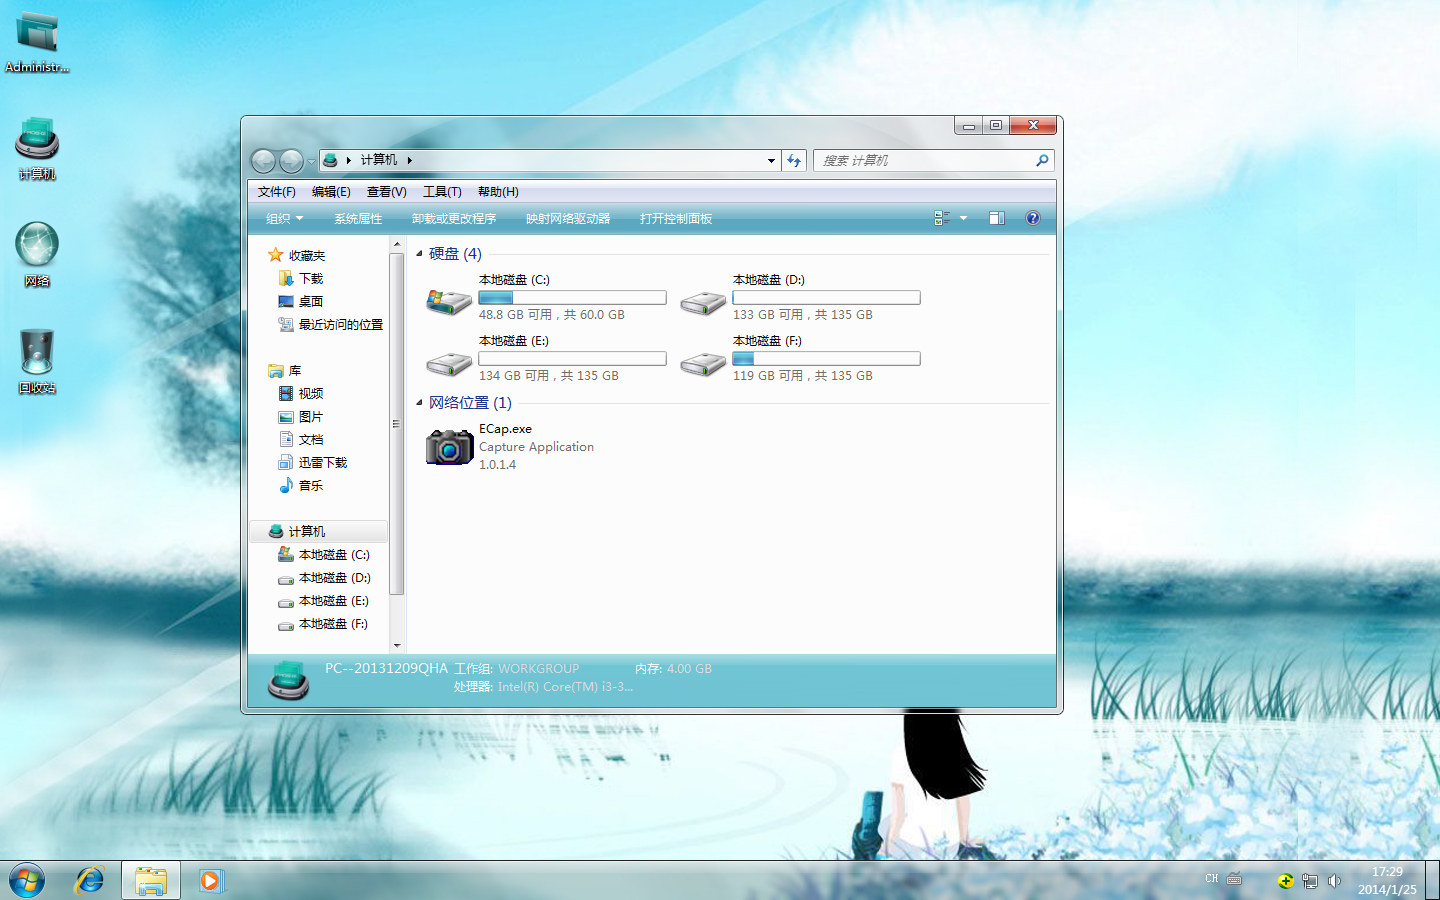Open Local Disk (E:) drive icon in content pane
Viewport: 1440px width, 900px height.
[449, 364]
